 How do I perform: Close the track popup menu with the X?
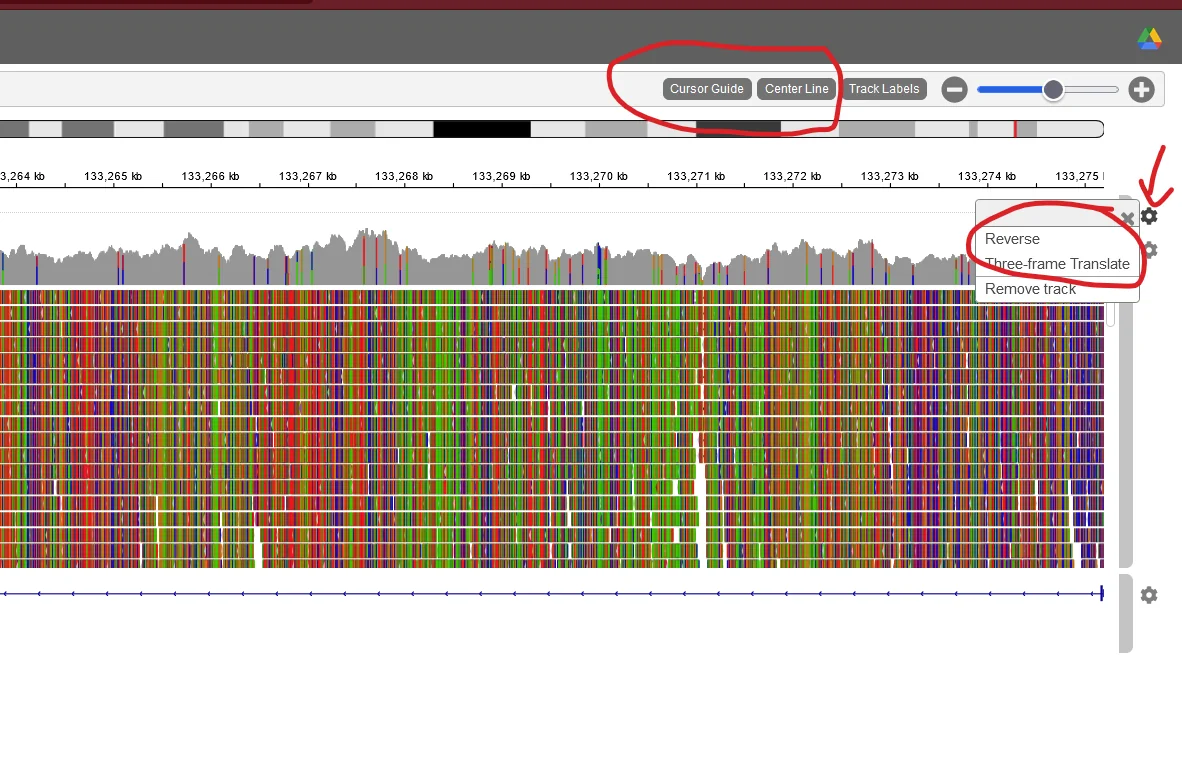tap(1127, 218)
